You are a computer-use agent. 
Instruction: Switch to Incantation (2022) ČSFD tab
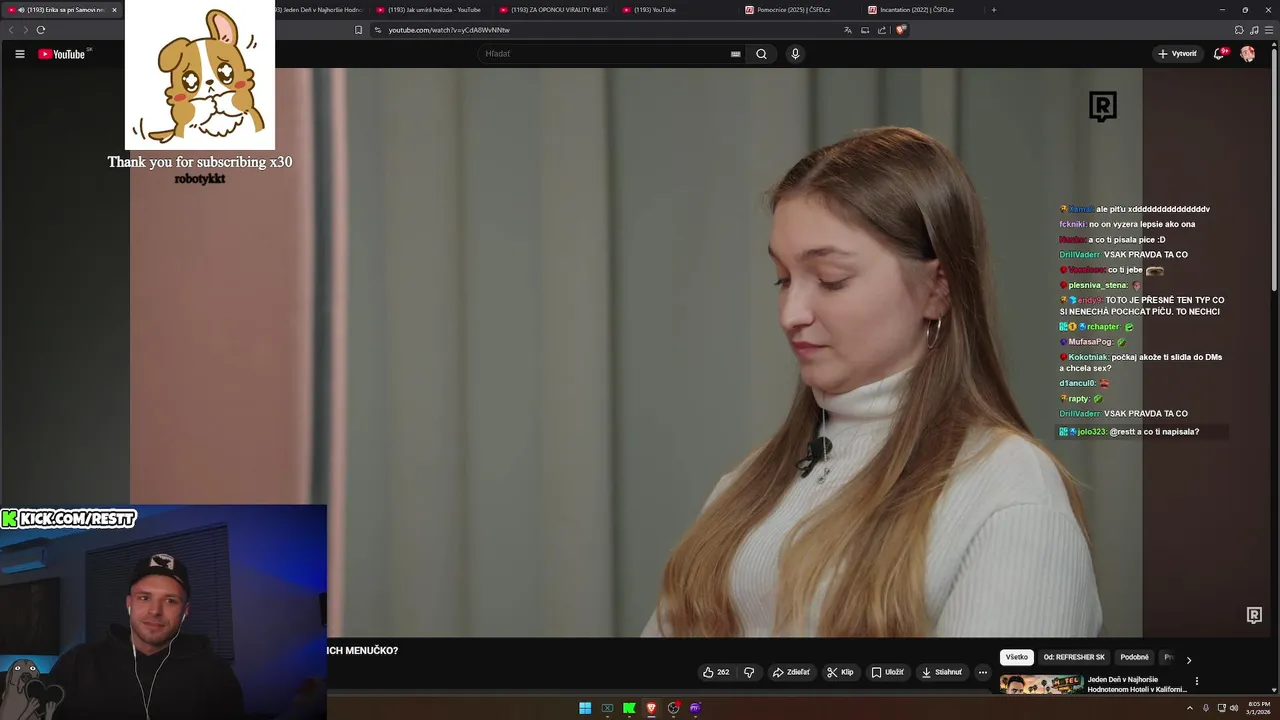click(x=923, y=10)
